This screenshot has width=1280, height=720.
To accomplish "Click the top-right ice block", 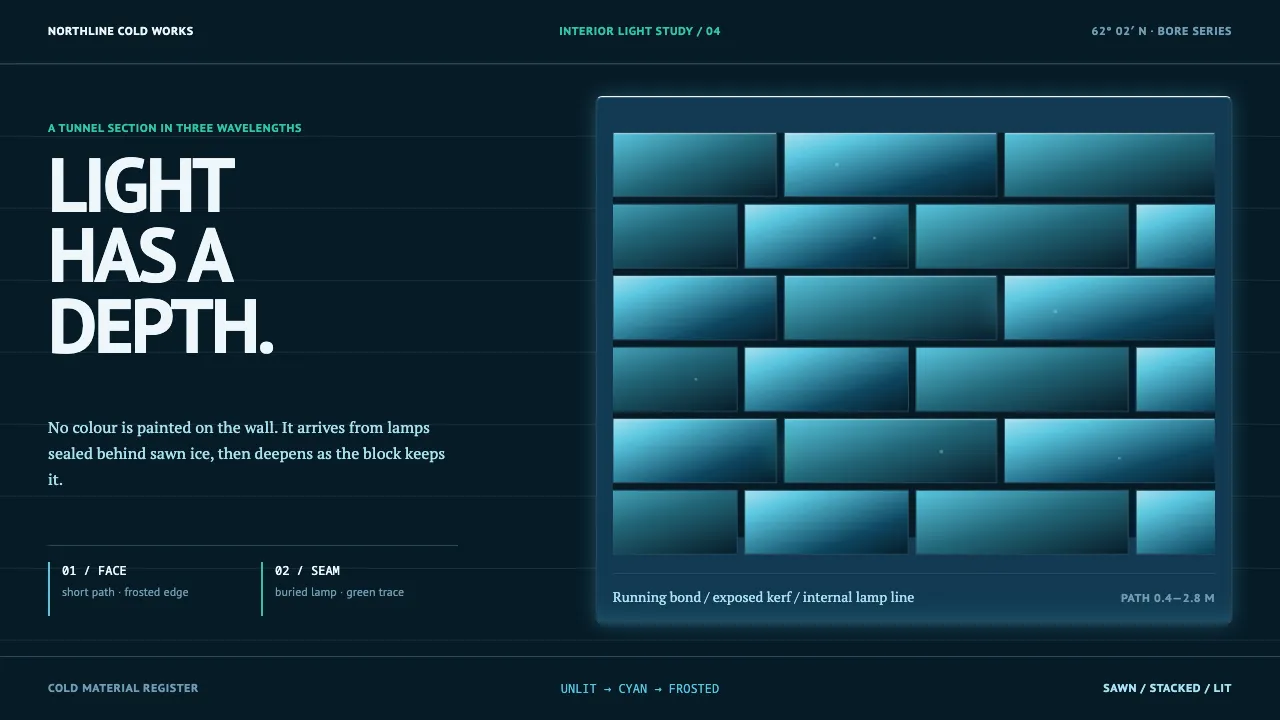I will 1109,165.
